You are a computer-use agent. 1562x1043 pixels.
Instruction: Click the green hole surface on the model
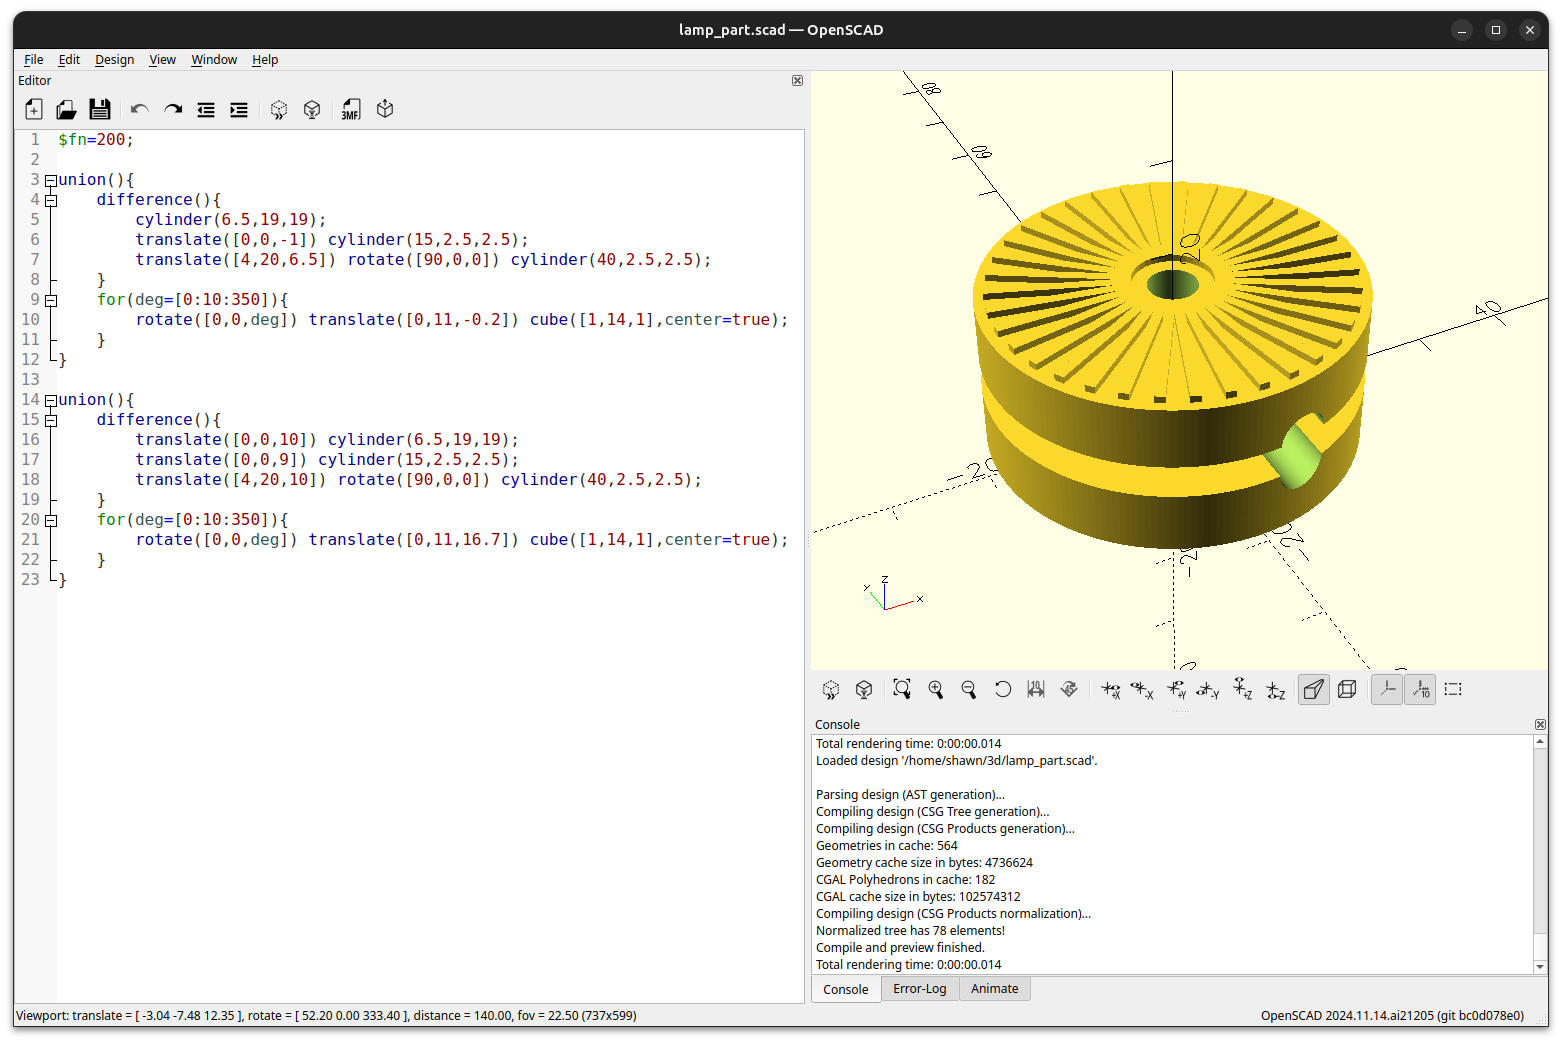coord(1296,455)
